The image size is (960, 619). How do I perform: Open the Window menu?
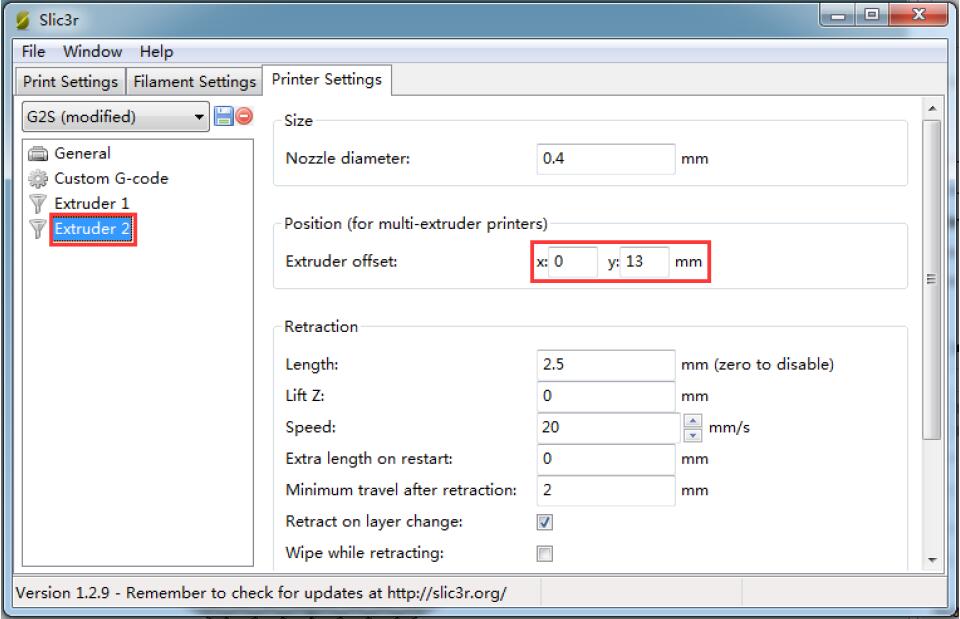tap(92, 51)
